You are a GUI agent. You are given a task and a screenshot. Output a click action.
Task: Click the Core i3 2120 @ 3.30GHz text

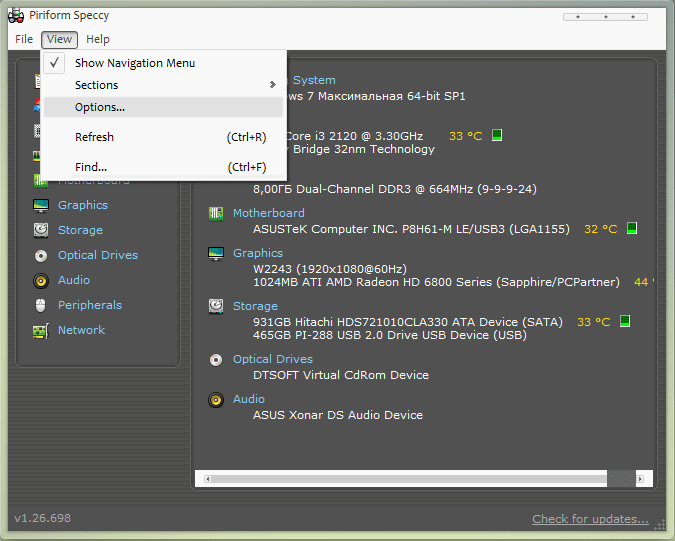pos(355,136)
